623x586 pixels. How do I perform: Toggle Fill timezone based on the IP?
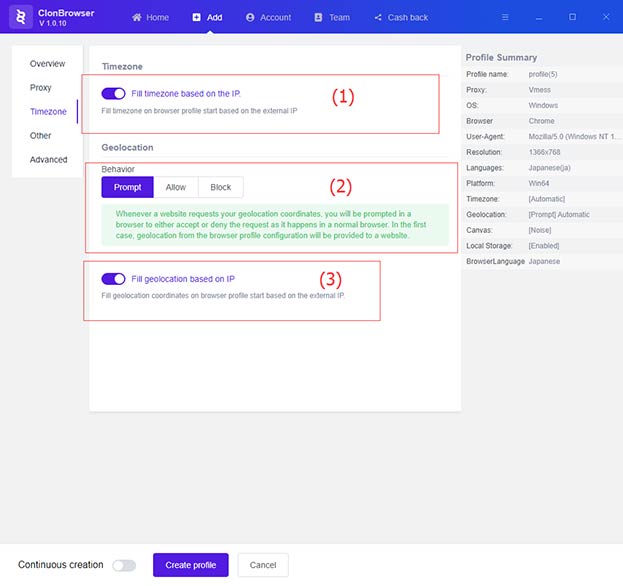(113, 94)
